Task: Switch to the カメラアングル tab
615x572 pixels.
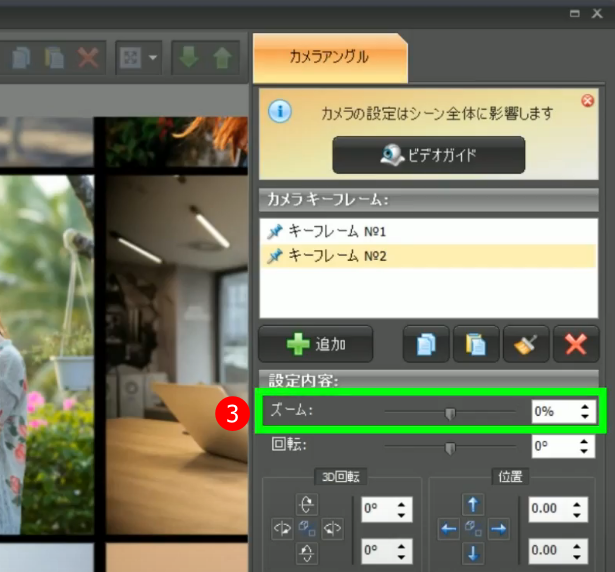Action: 329,57
